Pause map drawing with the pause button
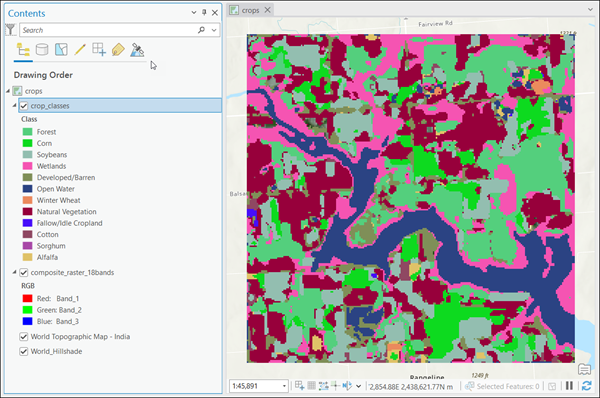This screenshot has width=600, height=398. pyautogui.click(x=569, y=386)
